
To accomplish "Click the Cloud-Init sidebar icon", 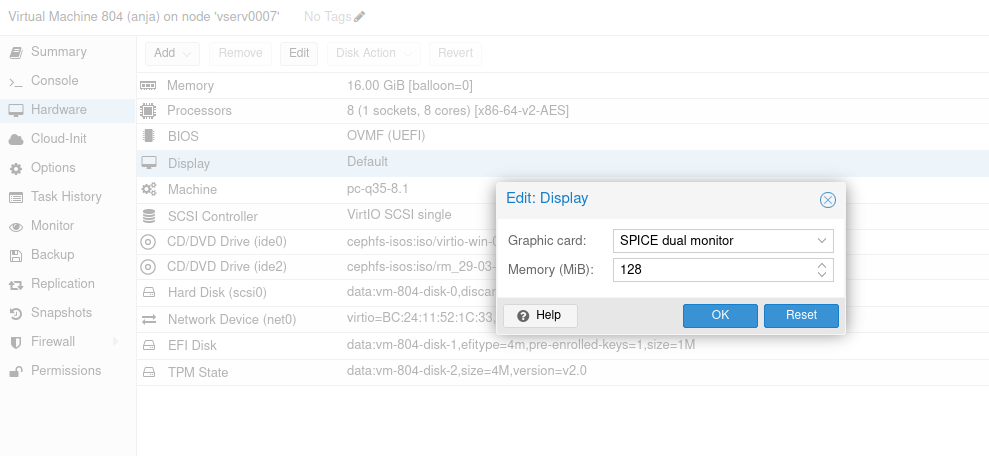I will pyautogui.click(x=15, y=139).
